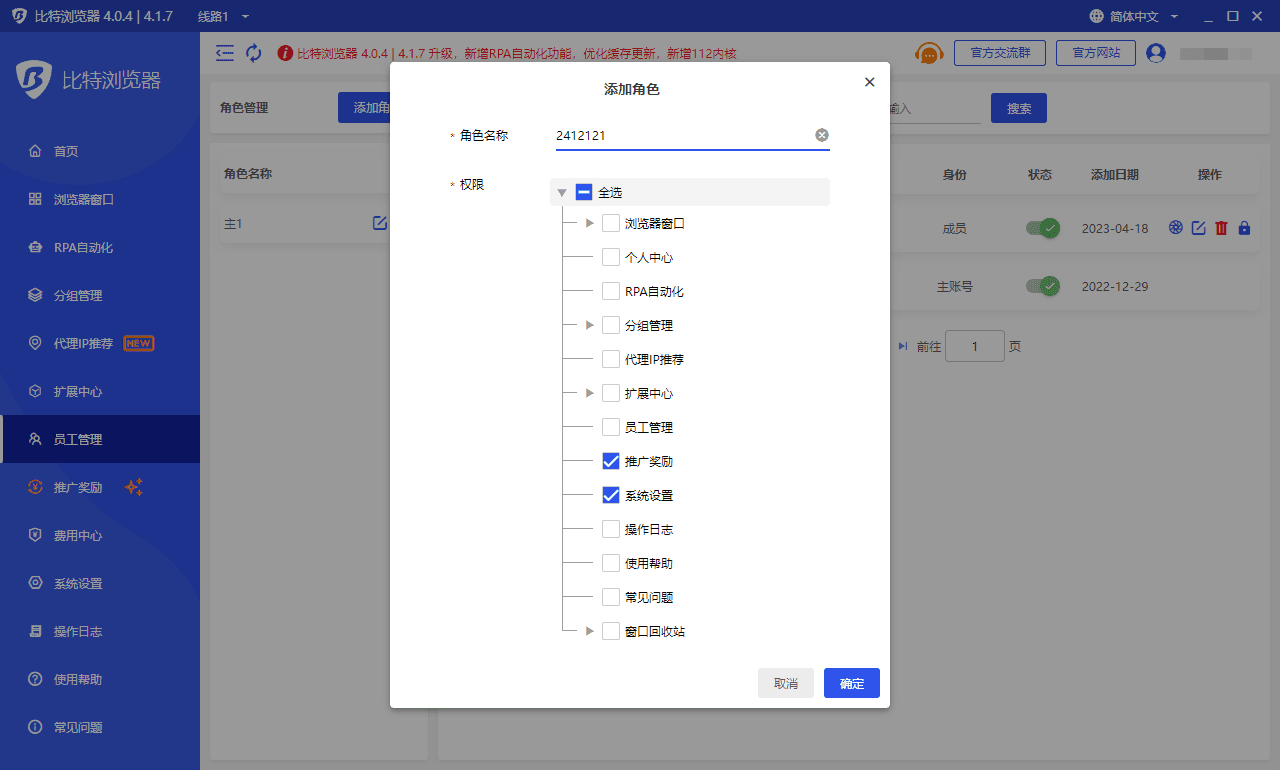The image size is (1280, 770).
Task: Cancel adding the role via 取消
Action: tap(786, 683)
